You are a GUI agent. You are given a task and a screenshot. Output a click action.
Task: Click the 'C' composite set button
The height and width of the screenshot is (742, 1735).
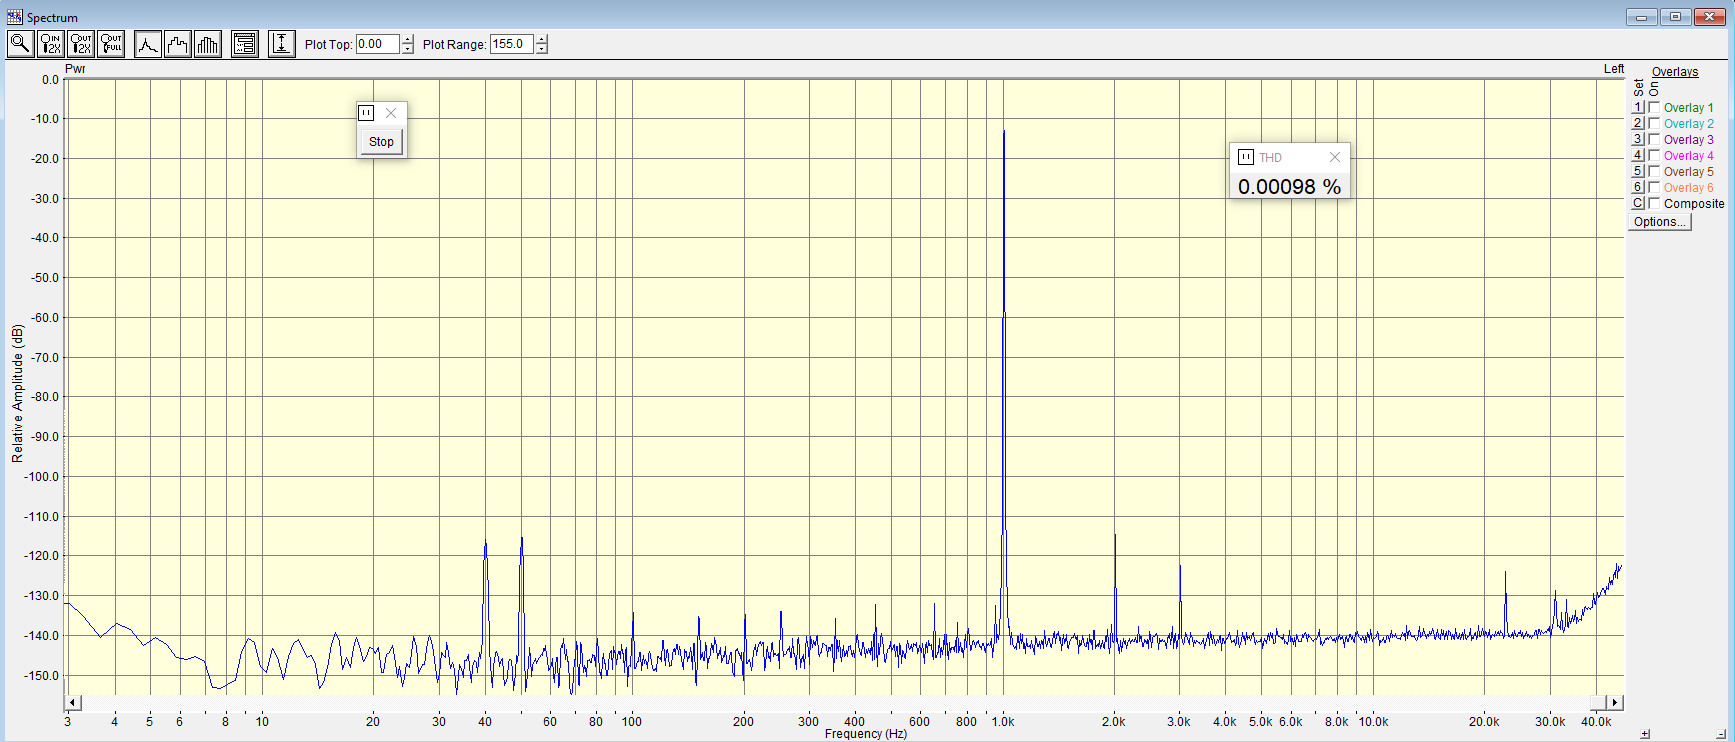pos(1638,203)
